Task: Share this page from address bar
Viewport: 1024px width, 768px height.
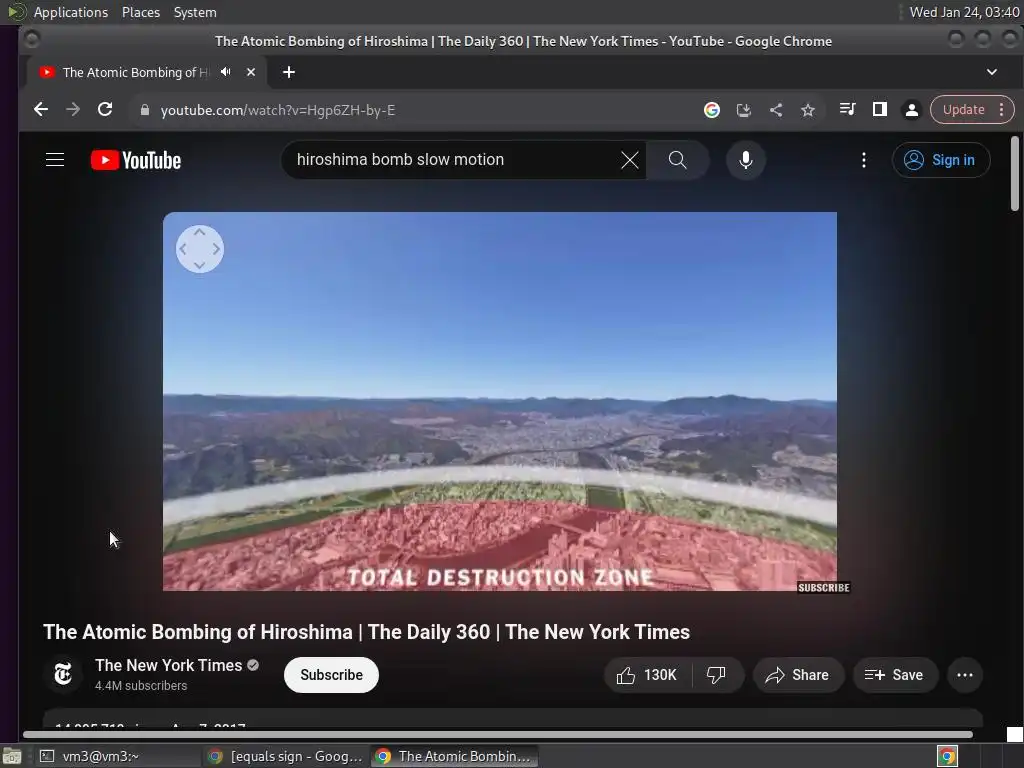Action: (x=776, y=110)
